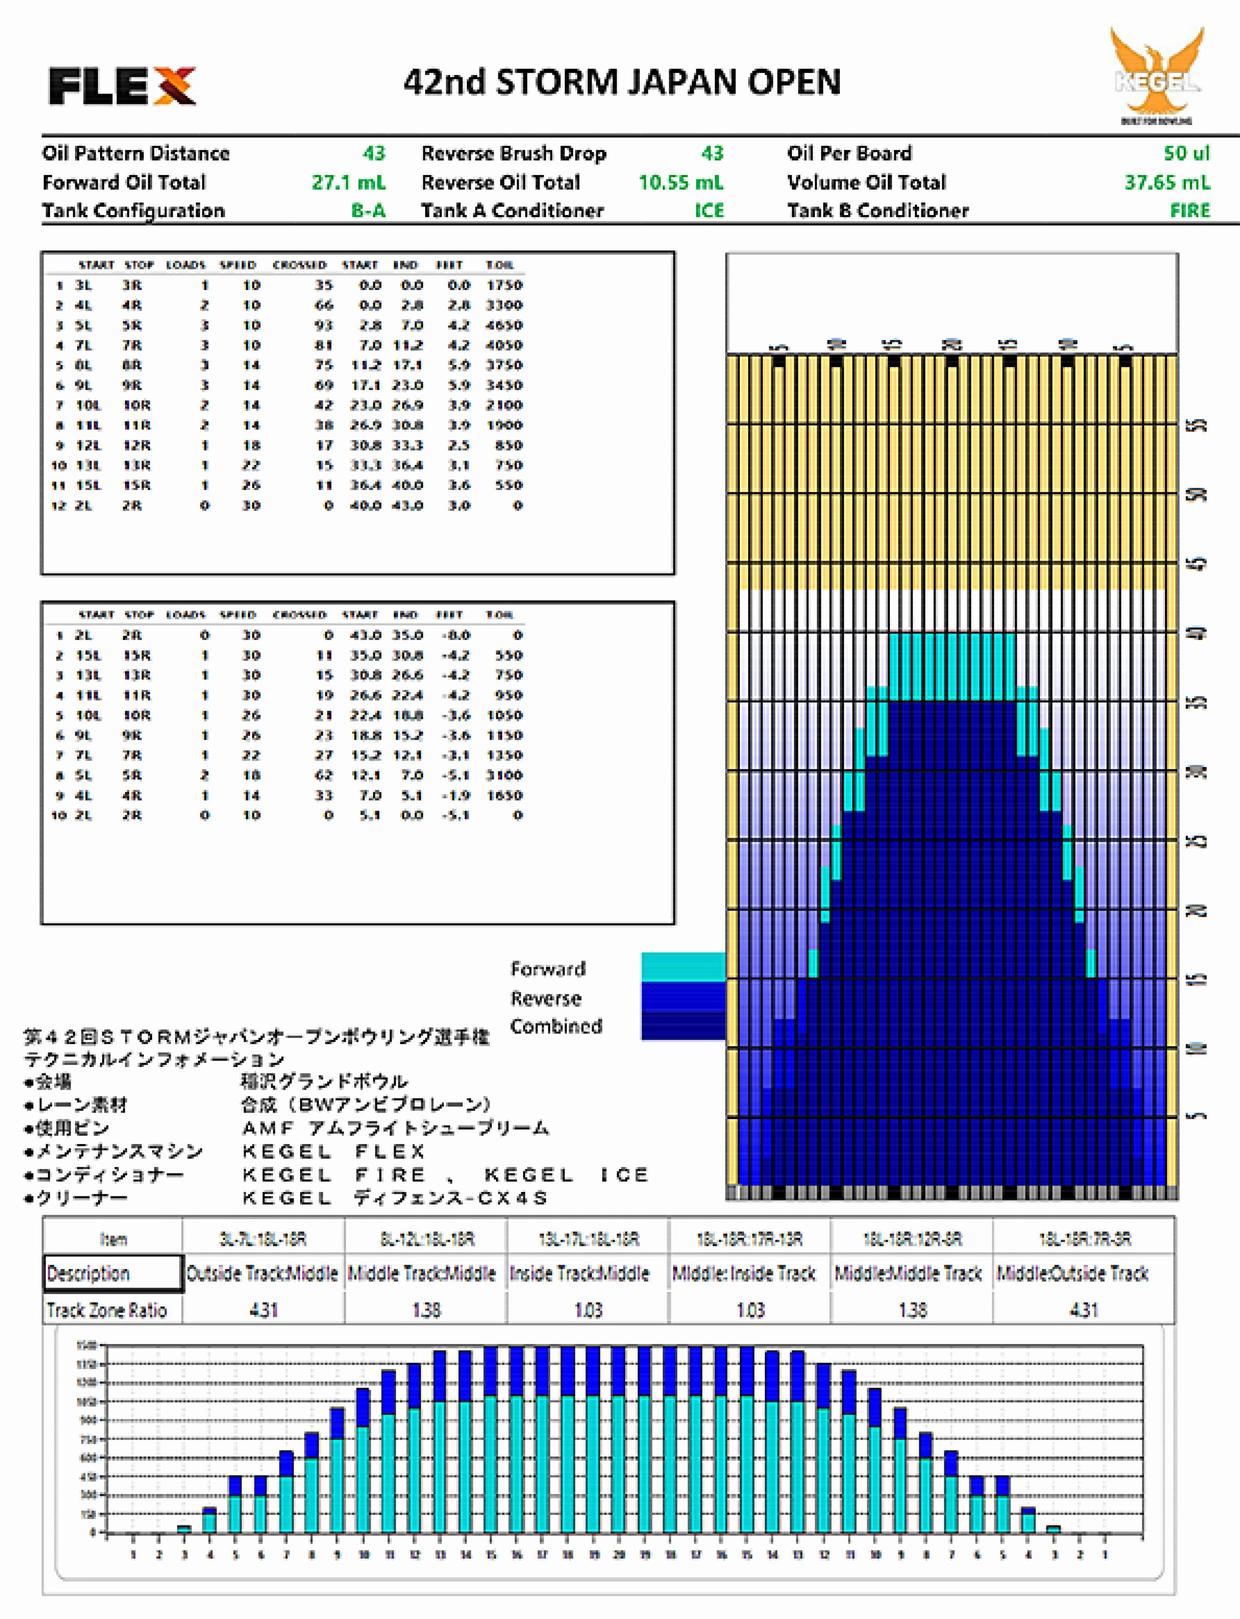Click T.OIL value 1350 in reverse table

[504, 755]
